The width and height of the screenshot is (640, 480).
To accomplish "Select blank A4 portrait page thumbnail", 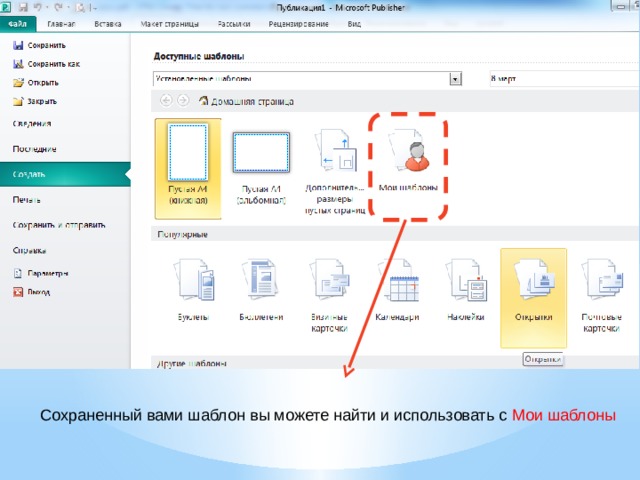I will point(188,153).
